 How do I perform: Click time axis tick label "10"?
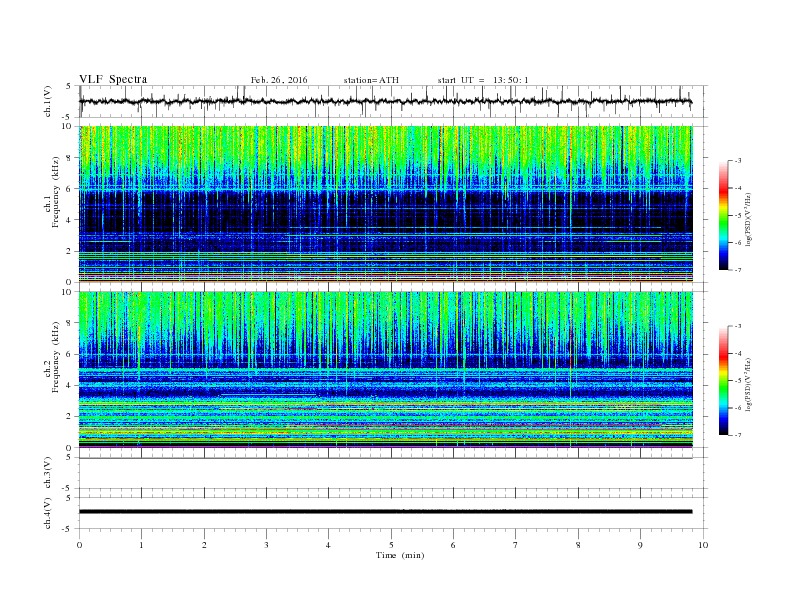click(703, 545)
